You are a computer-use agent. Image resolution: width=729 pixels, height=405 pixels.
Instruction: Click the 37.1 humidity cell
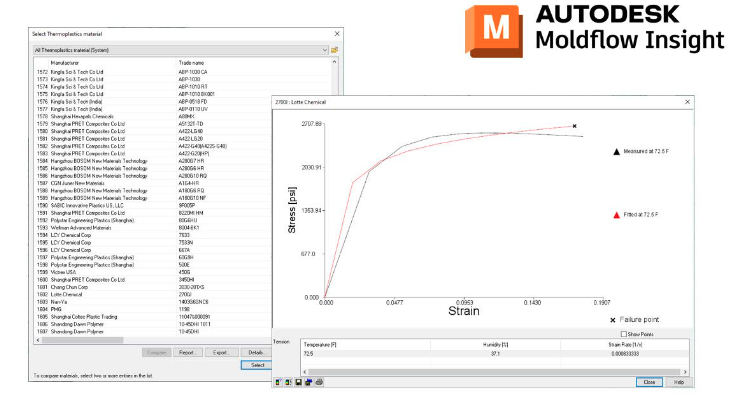coord(495,354)
